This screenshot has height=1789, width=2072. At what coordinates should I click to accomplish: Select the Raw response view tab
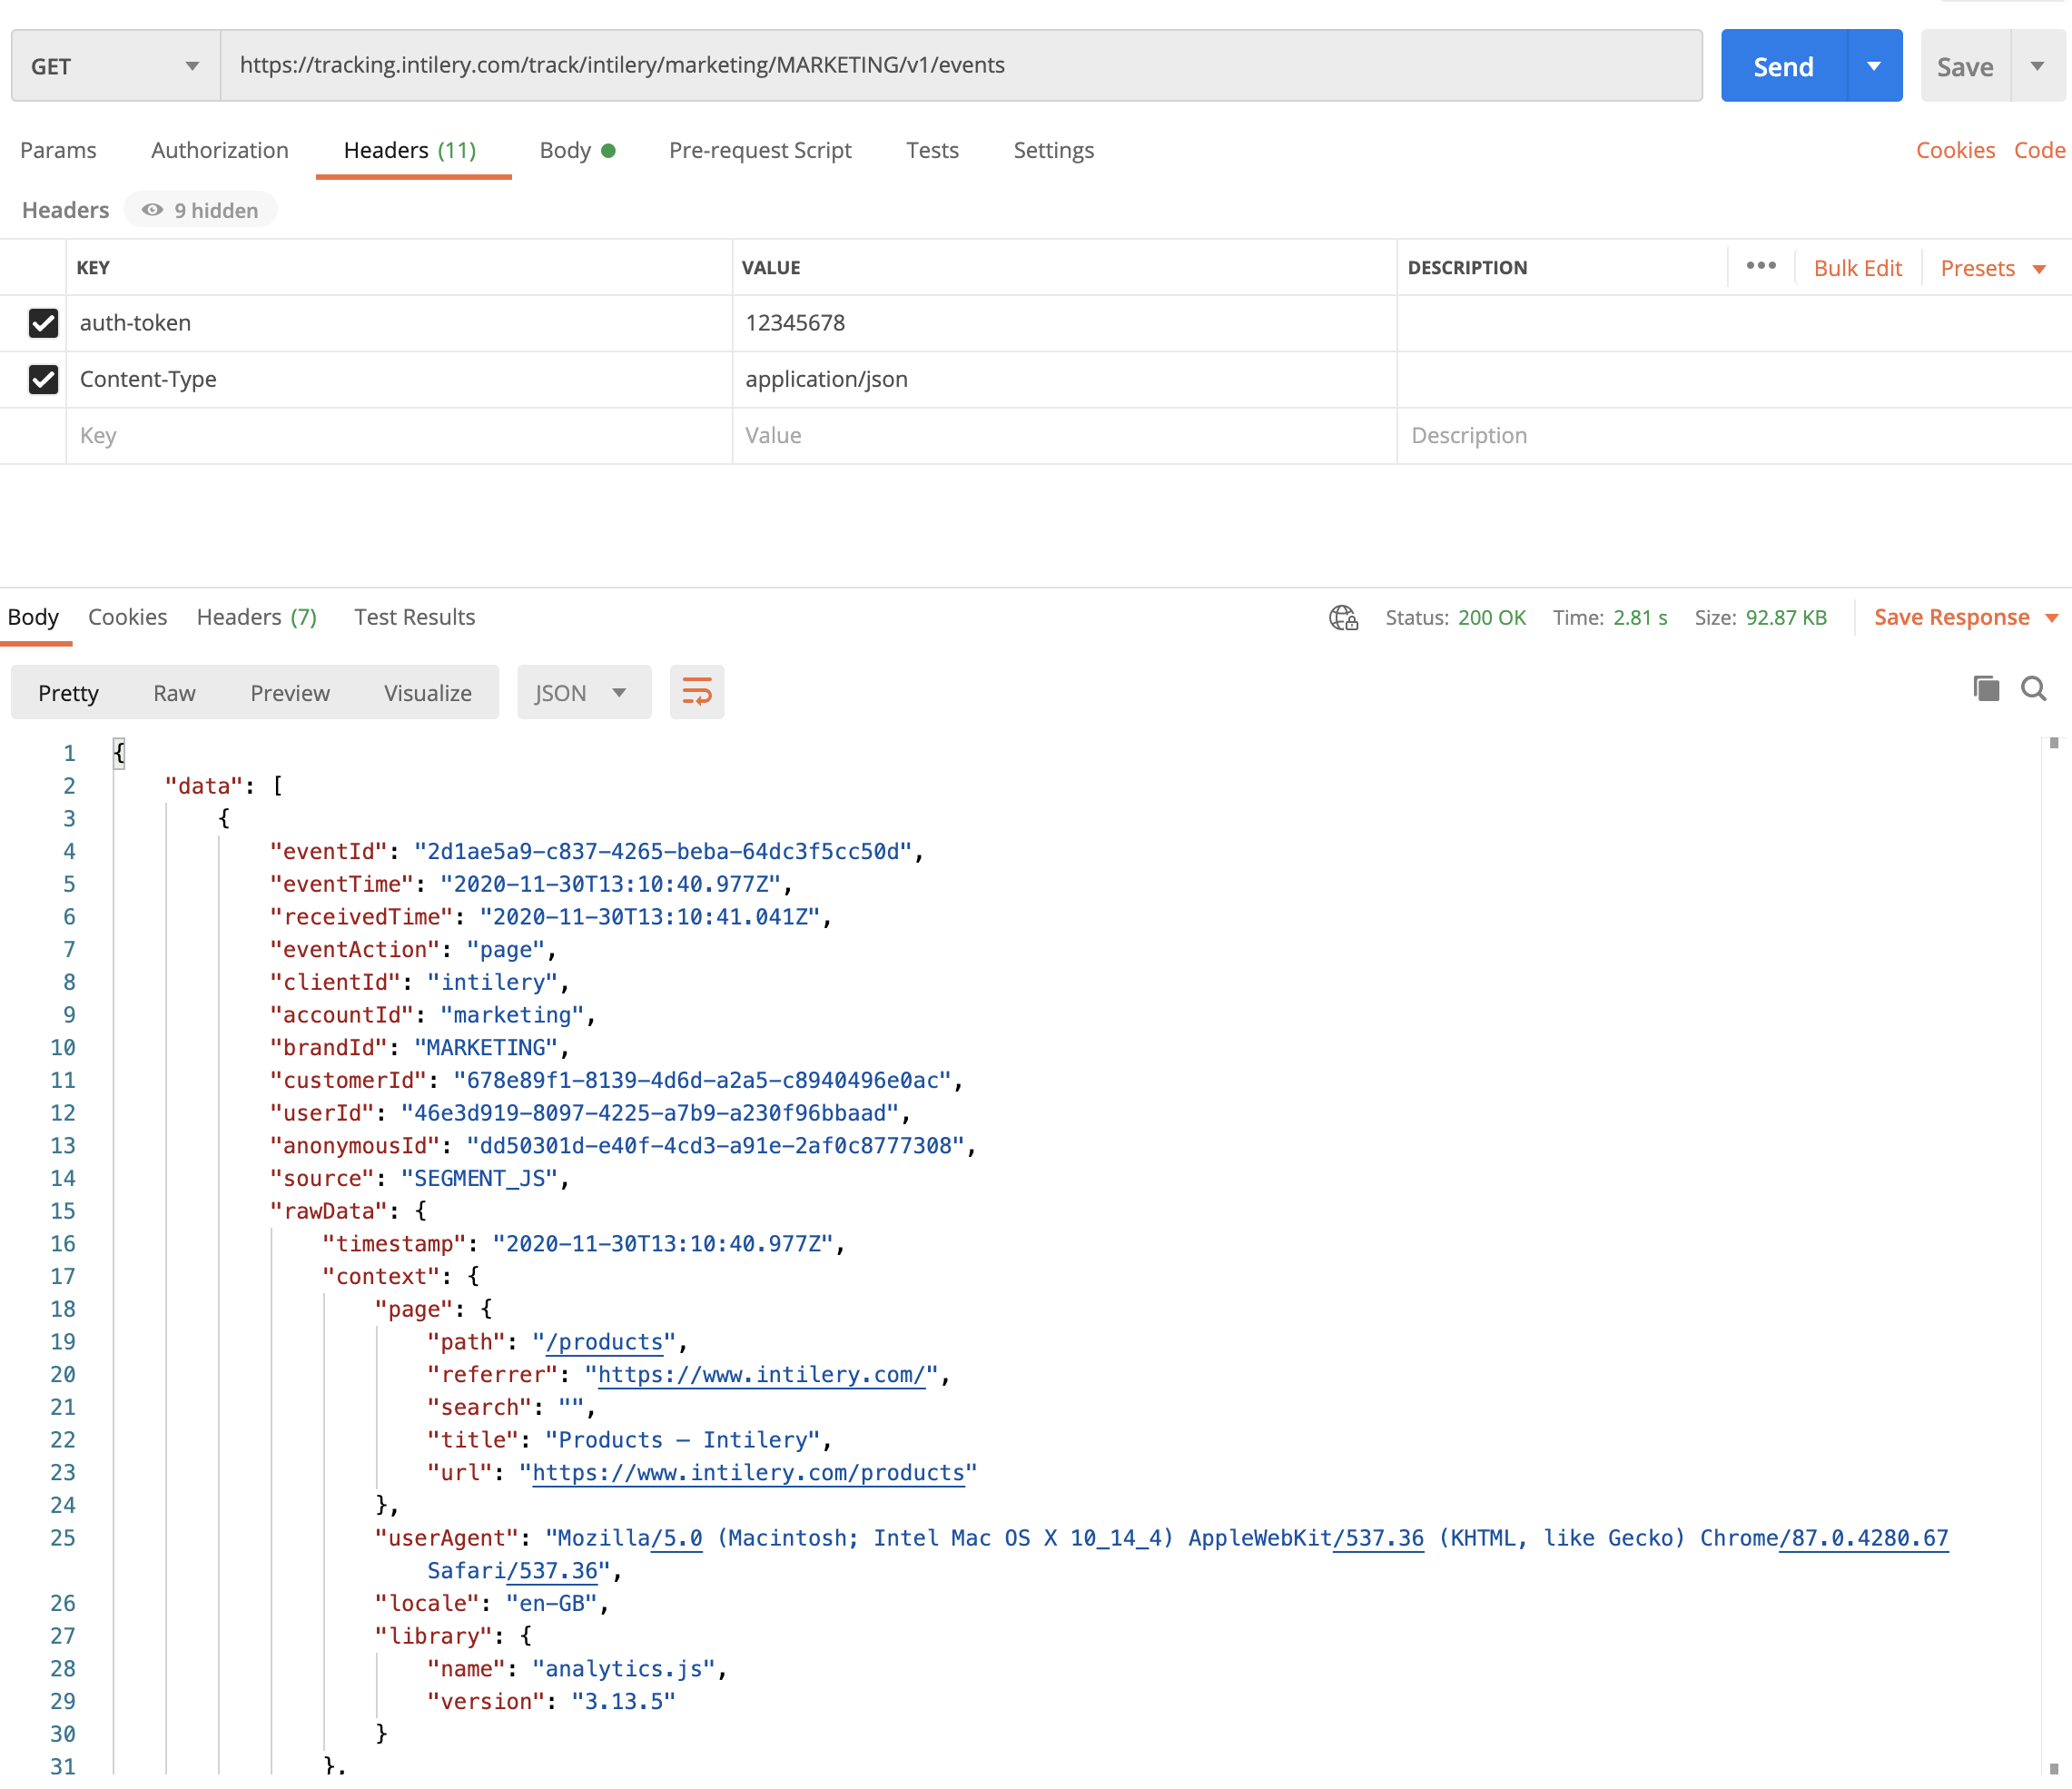point(174,693)
